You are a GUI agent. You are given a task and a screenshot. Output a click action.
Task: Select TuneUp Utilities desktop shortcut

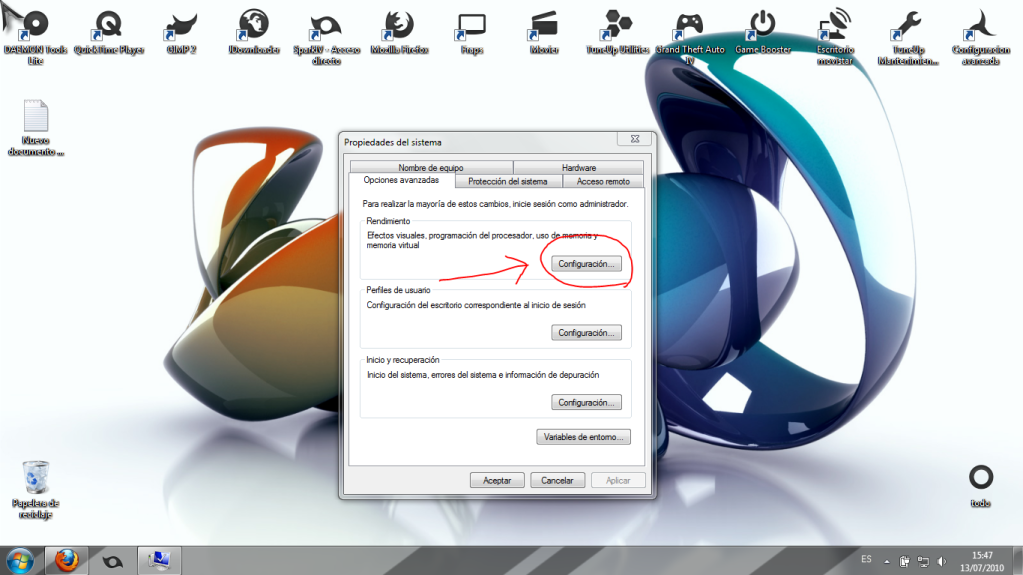pyautogui.click(x=618, y=27)
